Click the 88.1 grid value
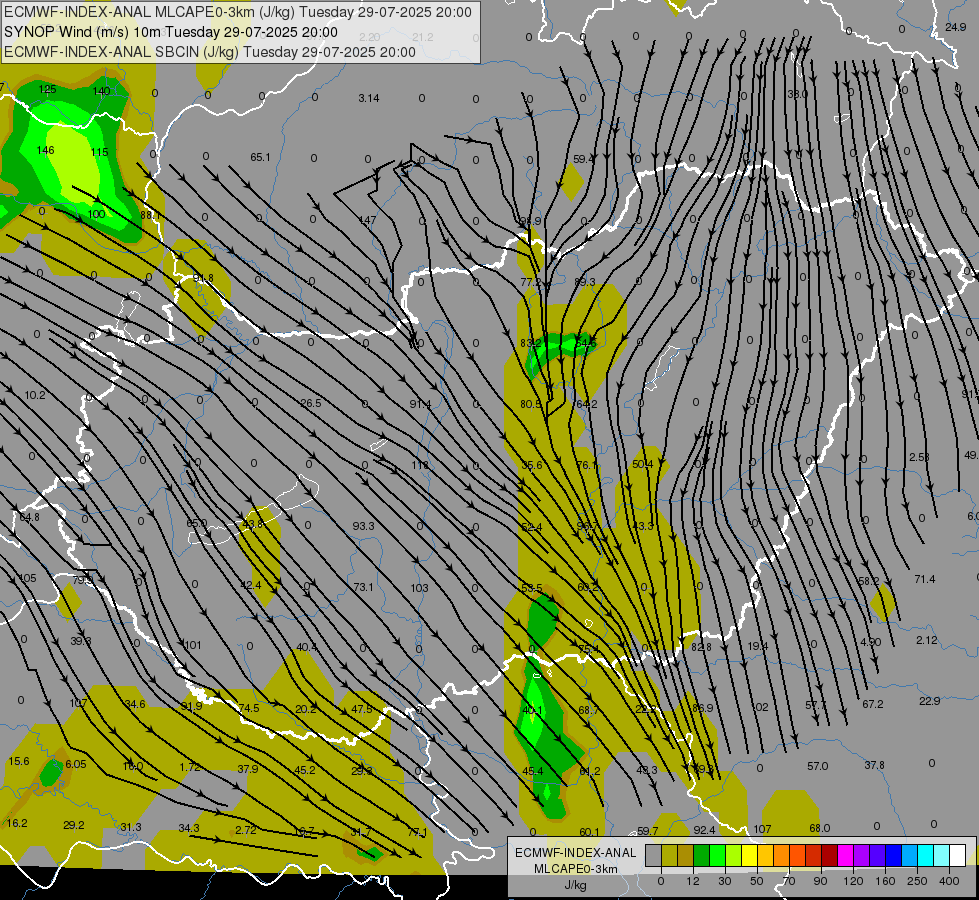 pos(150,215)
